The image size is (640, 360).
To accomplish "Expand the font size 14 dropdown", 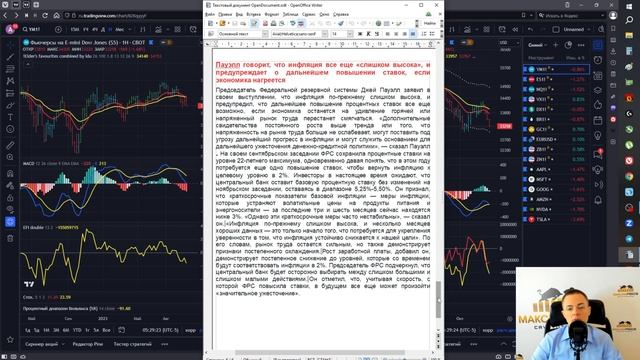I will (x=350, y=34).
